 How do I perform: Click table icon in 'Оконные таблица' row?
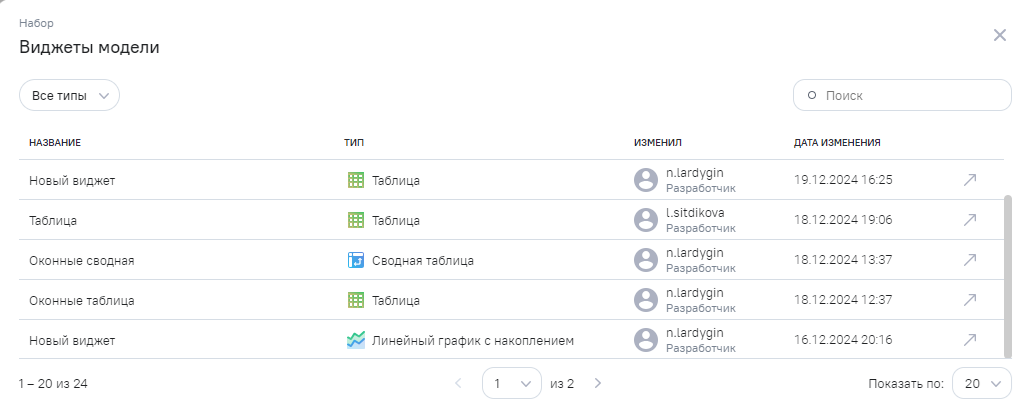point(355,300)
